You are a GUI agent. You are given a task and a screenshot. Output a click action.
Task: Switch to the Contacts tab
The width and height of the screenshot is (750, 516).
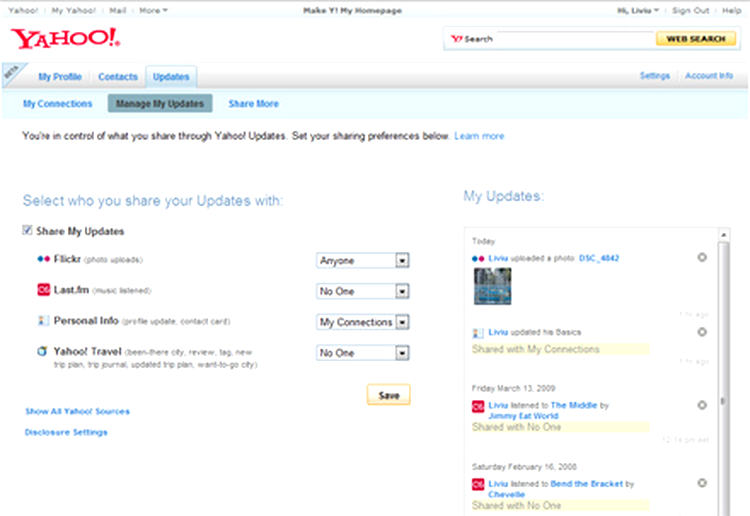(x=118, y=77)
